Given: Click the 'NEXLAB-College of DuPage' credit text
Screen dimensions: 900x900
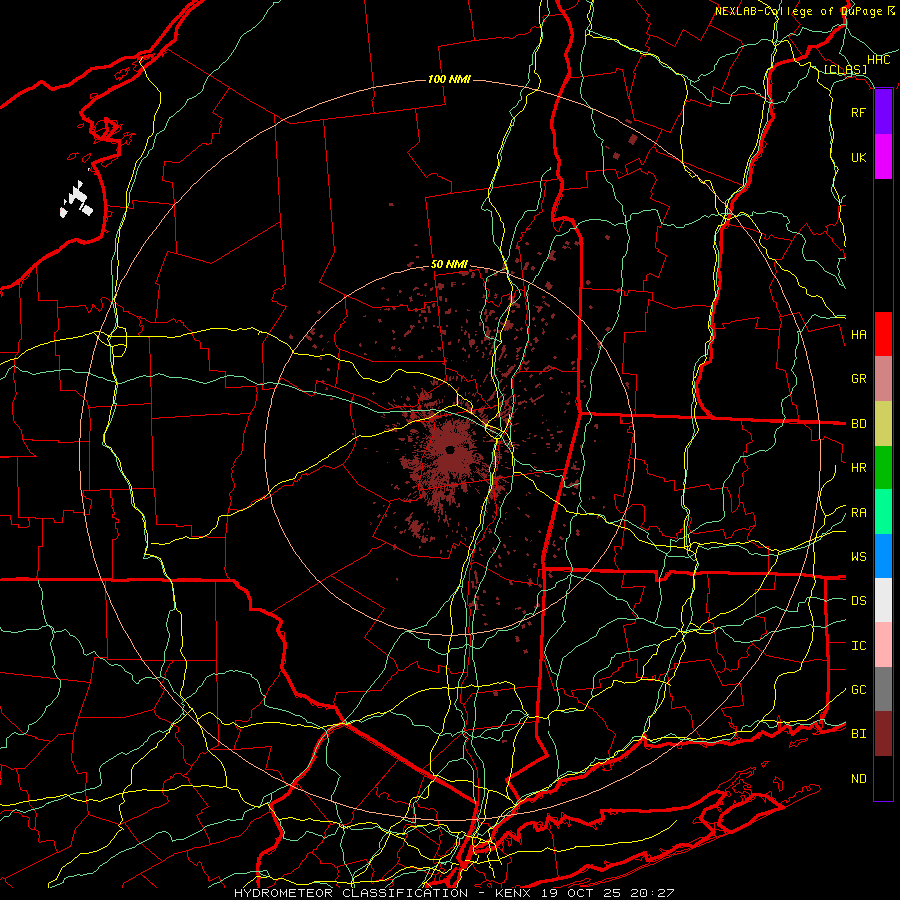Looking at the screenshot, I should point(799,11).
